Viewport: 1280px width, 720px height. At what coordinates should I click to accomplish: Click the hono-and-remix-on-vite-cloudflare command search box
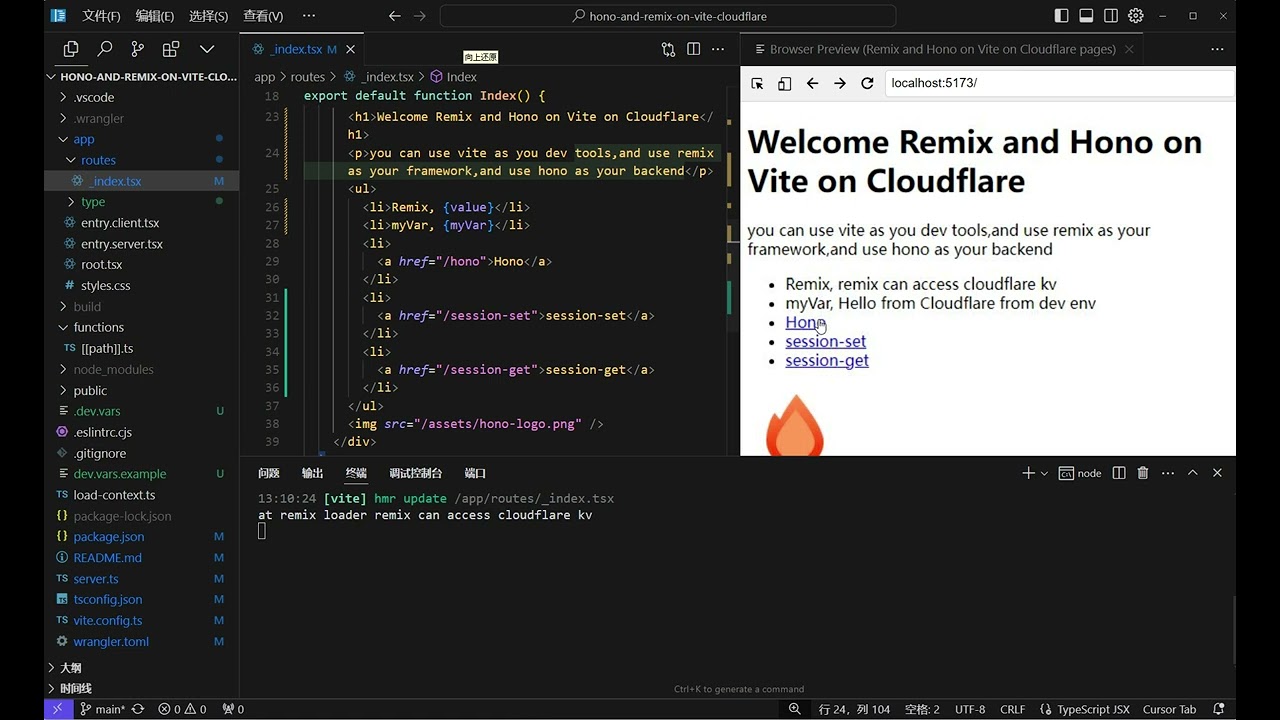(668, 16)
